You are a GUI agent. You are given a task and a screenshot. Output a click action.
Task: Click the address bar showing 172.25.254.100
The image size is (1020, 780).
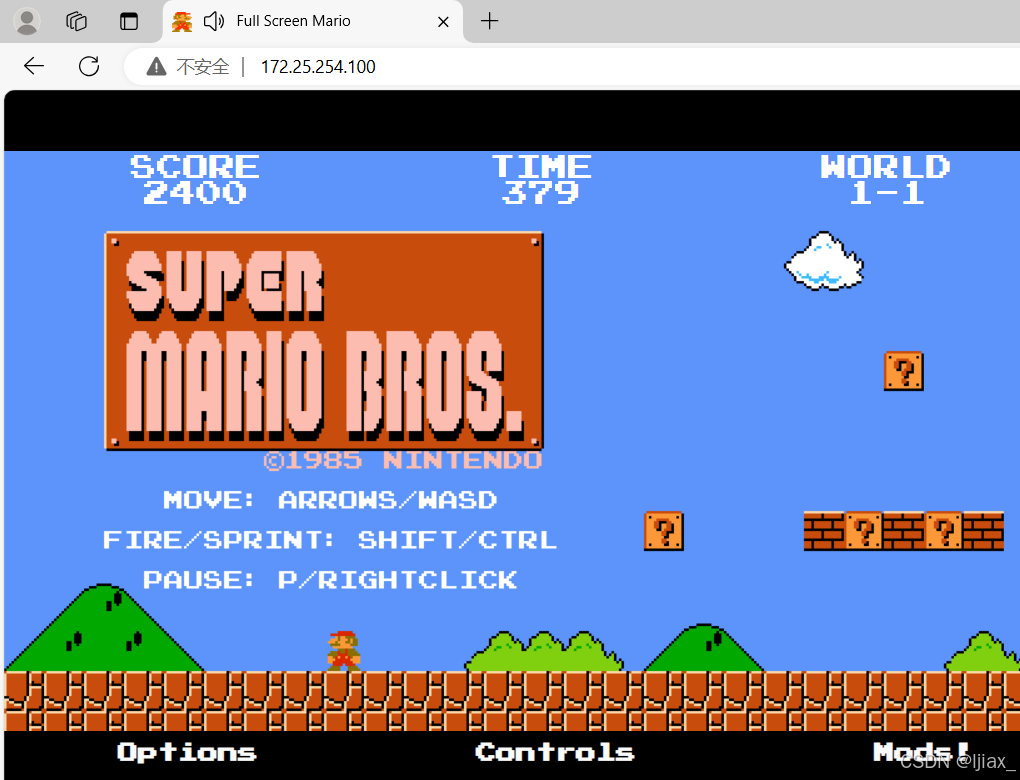pyautogui.click(x=572, y=66)
